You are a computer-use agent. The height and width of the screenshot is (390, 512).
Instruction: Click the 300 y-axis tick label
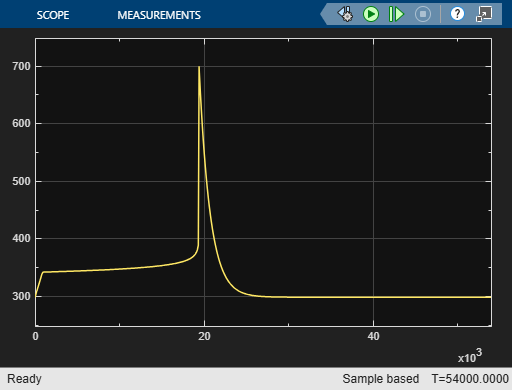click(21, 296)
